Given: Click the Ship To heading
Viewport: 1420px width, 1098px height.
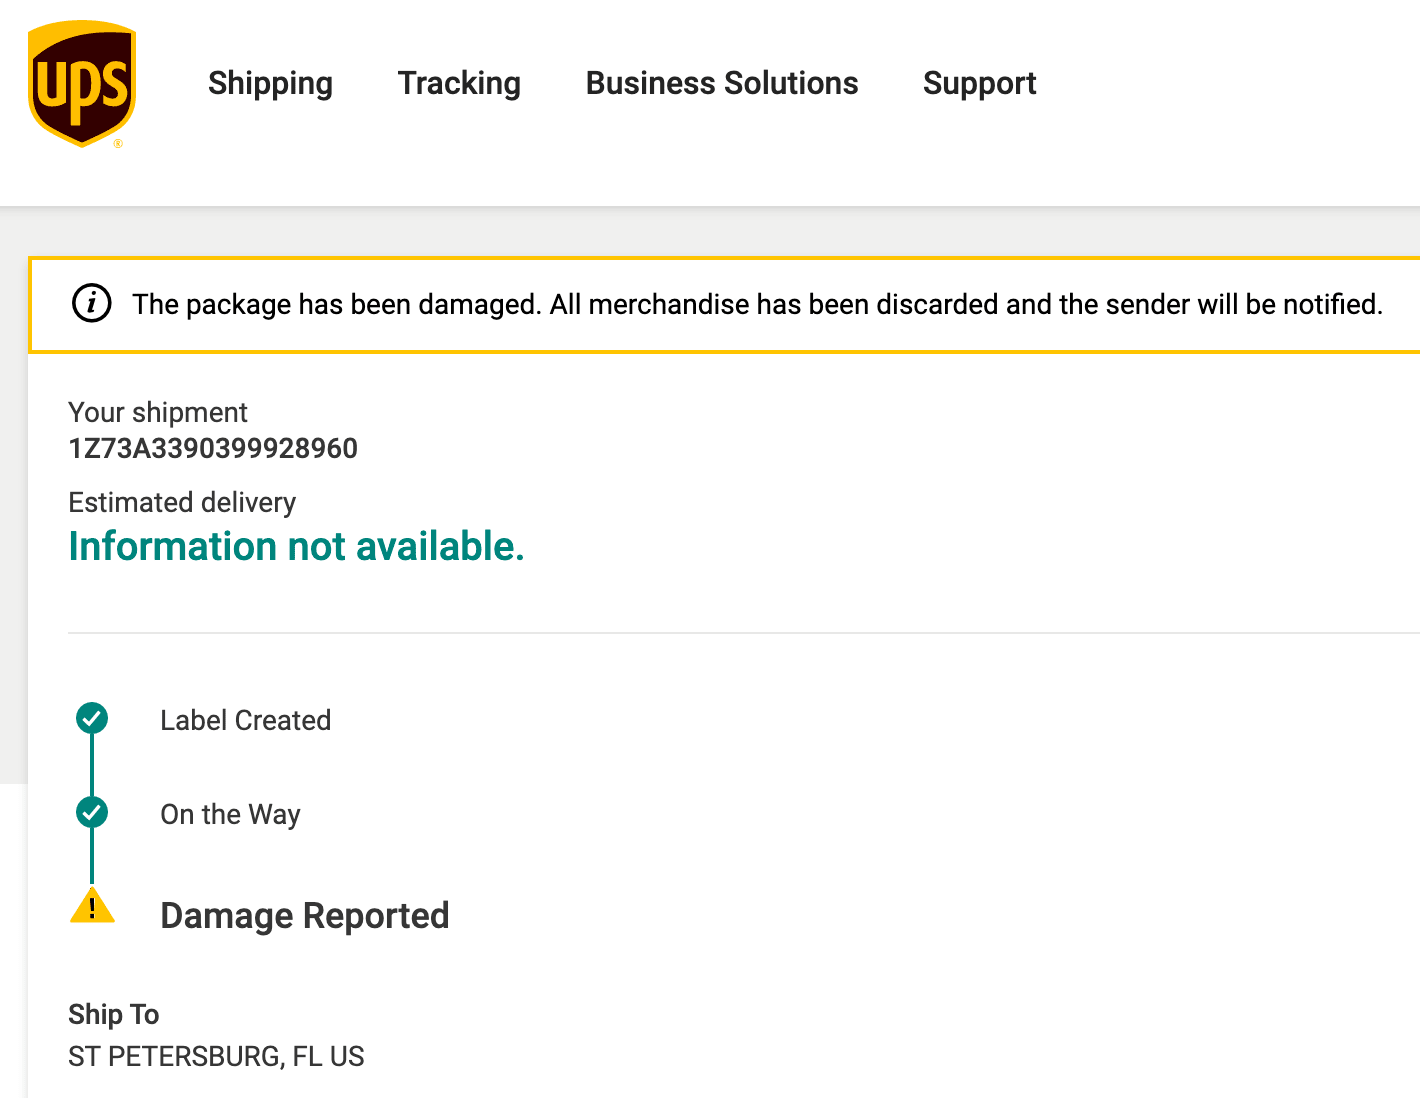Looking at the screenshot, I should pos(114,1014).
